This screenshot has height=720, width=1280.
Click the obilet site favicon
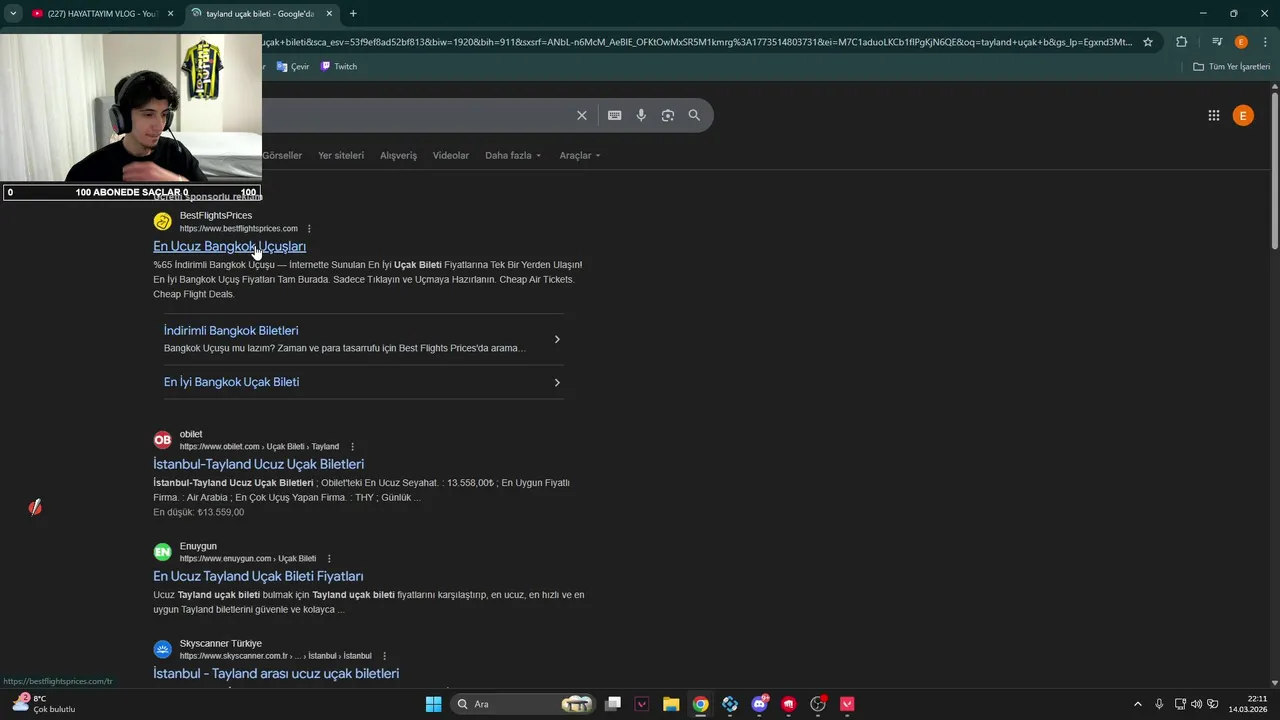pos(162,440)
